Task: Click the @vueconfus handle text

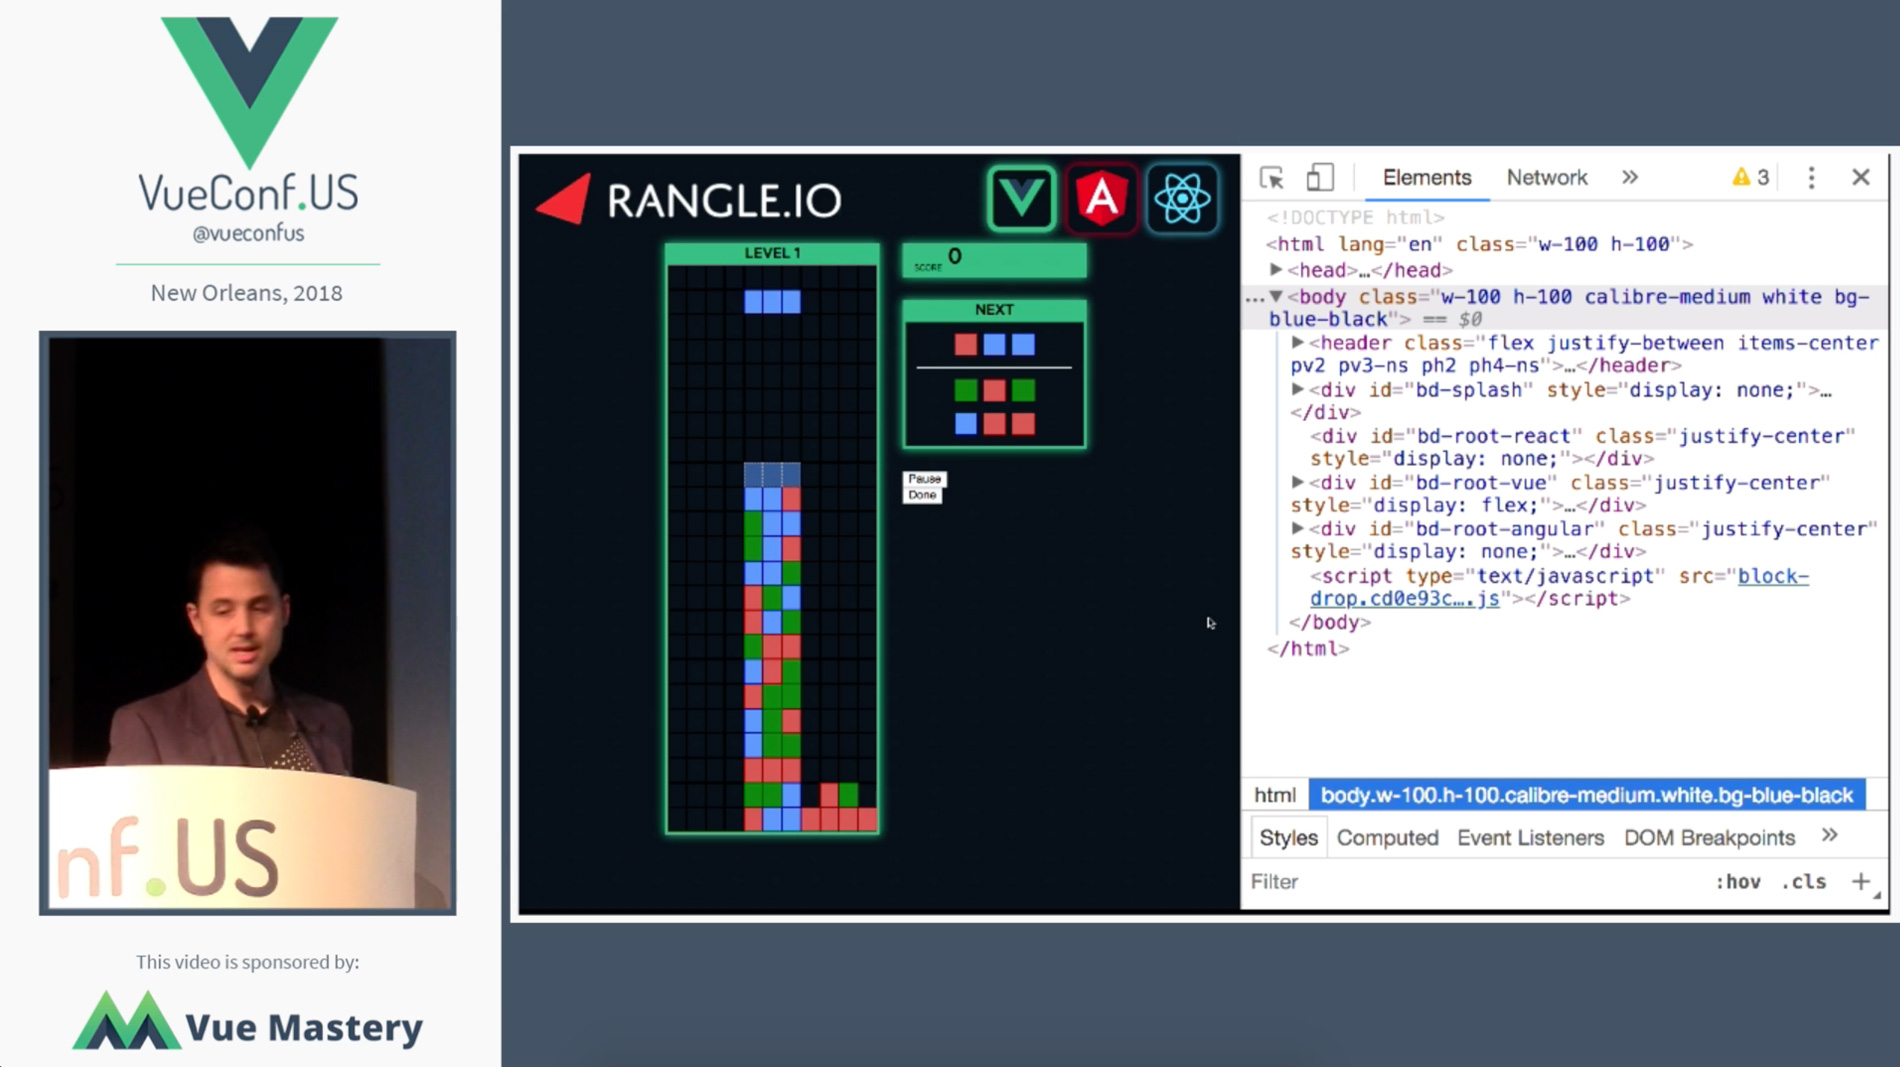Action: (x=248, y=233)
